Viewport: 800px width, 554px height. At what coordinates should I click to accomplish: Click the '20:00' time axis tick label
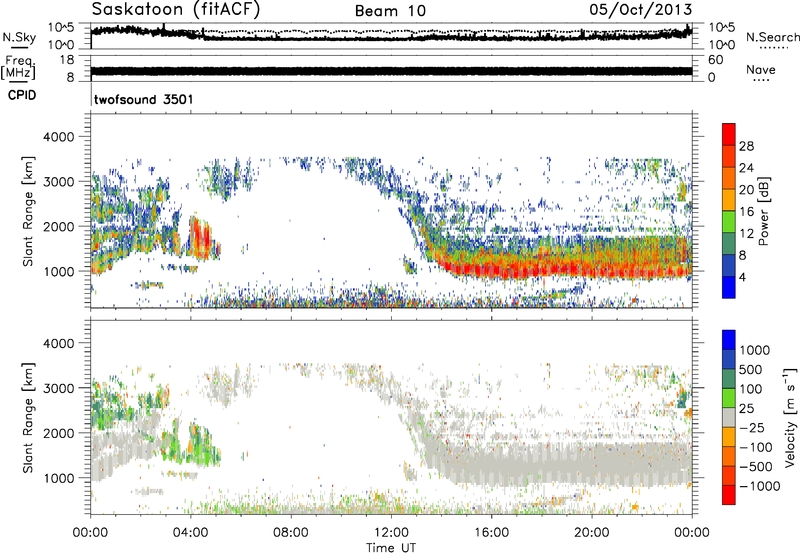tap(591, 533)
